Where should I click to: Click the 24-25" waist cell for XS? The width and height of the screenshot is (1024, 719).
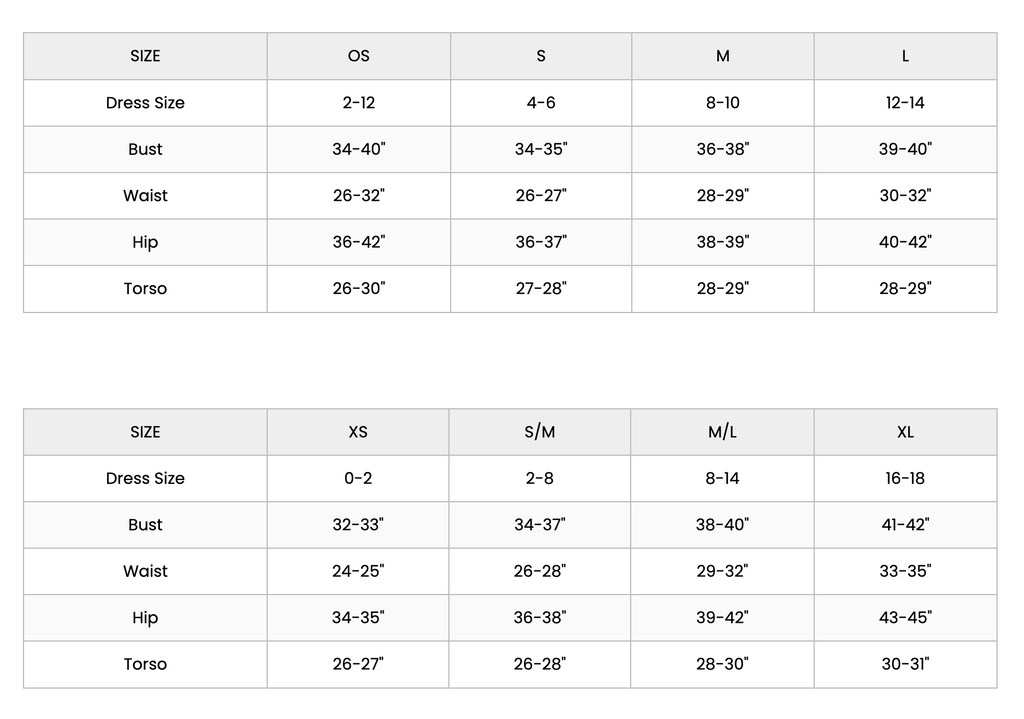click(x=358, y=571)
